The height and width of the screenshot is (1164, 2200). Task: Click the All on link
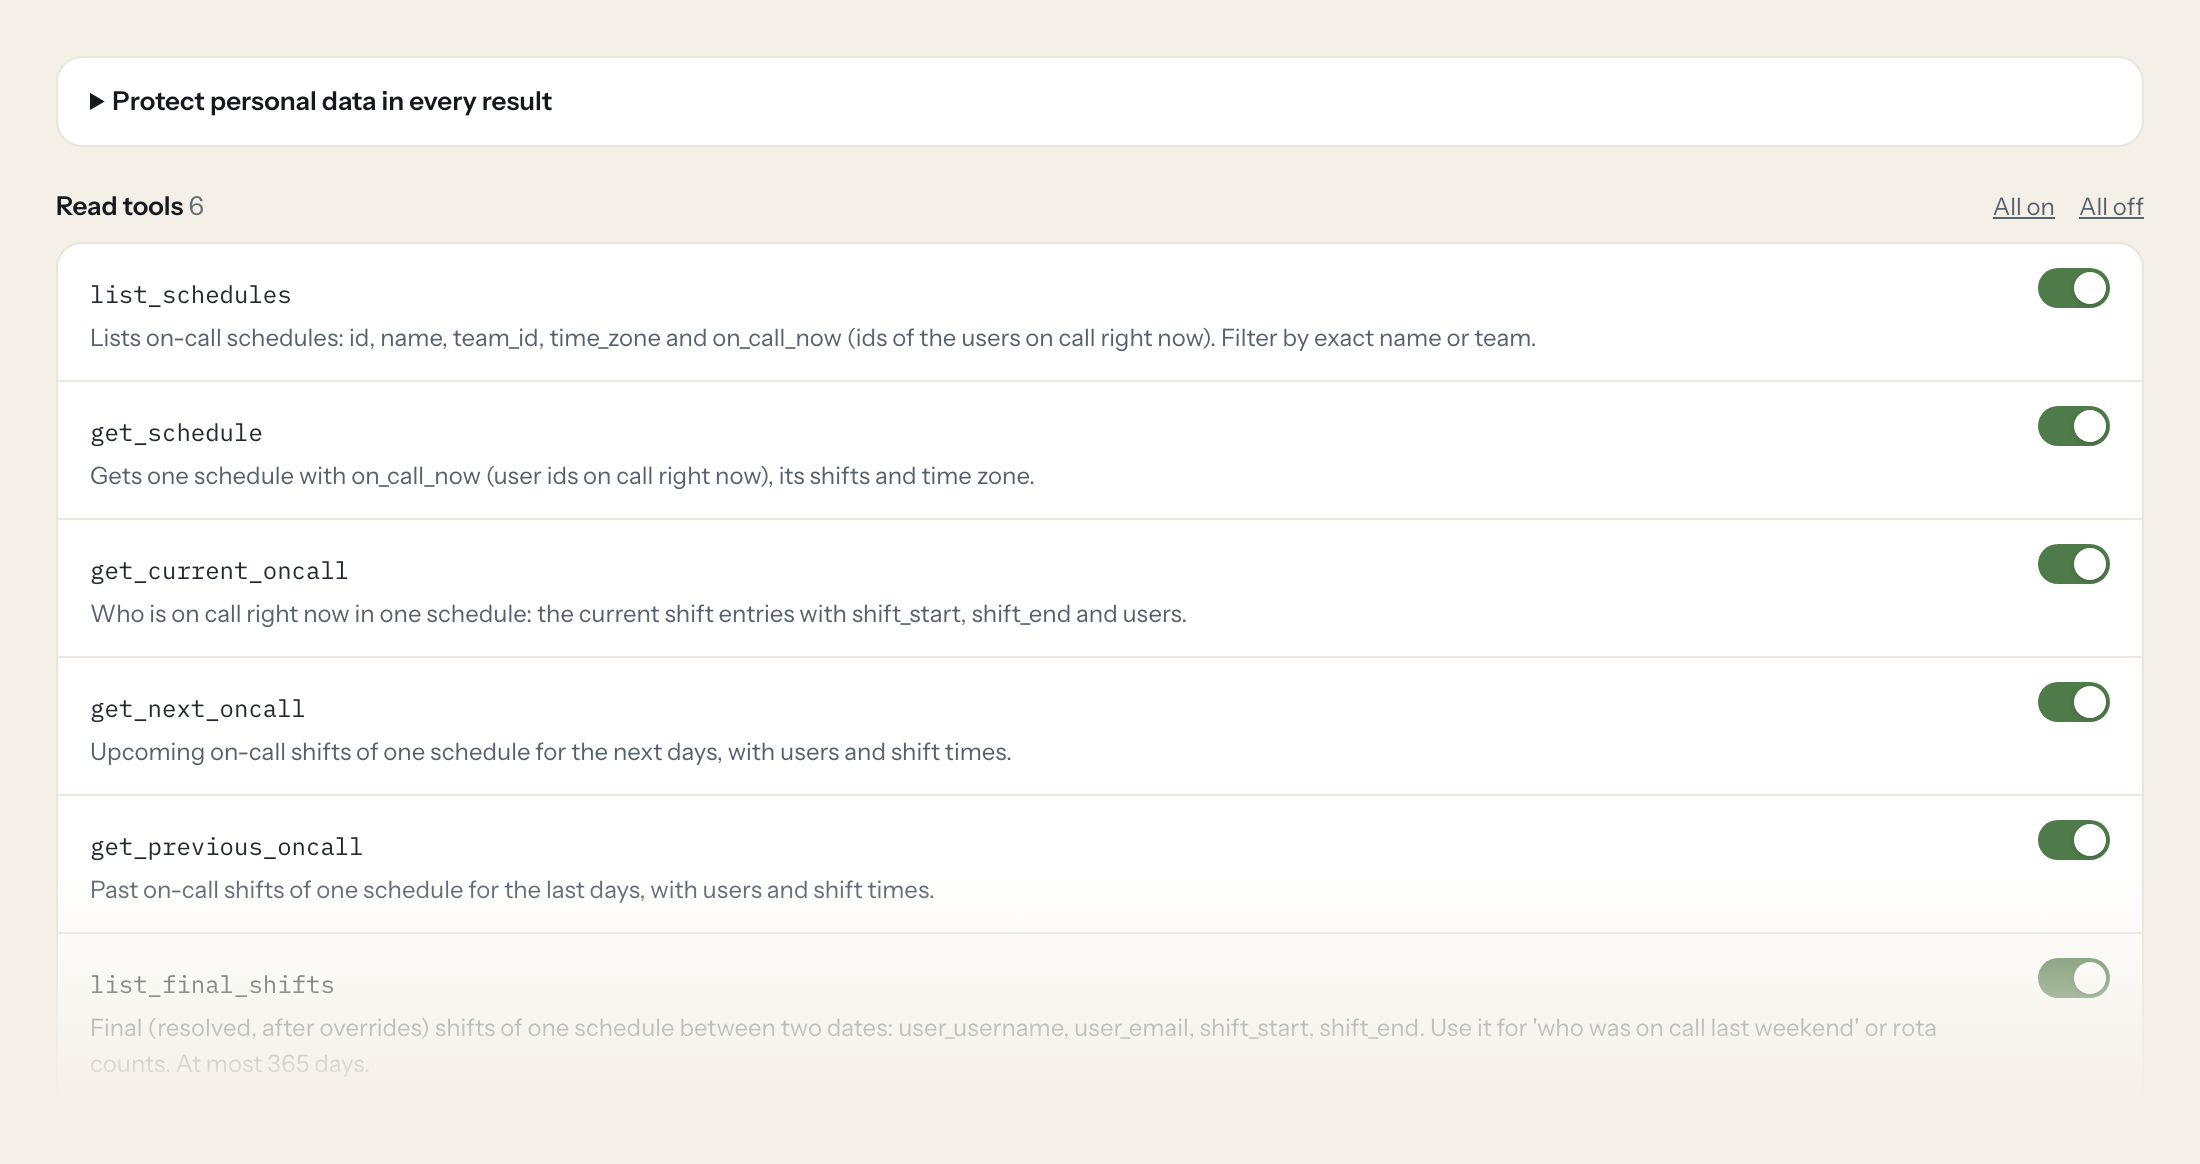(x=2023, y=207)
